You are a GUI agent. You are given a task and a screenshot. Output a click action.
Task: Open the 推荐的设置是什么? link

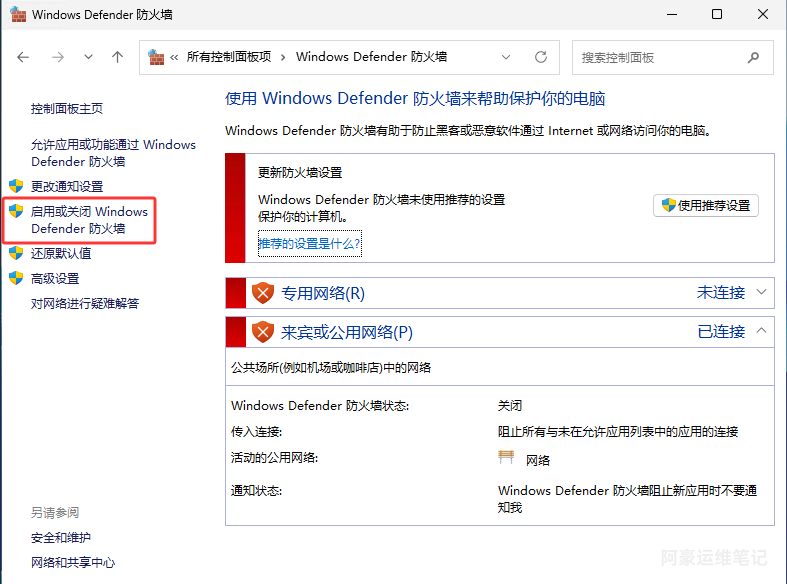(309, 243)
